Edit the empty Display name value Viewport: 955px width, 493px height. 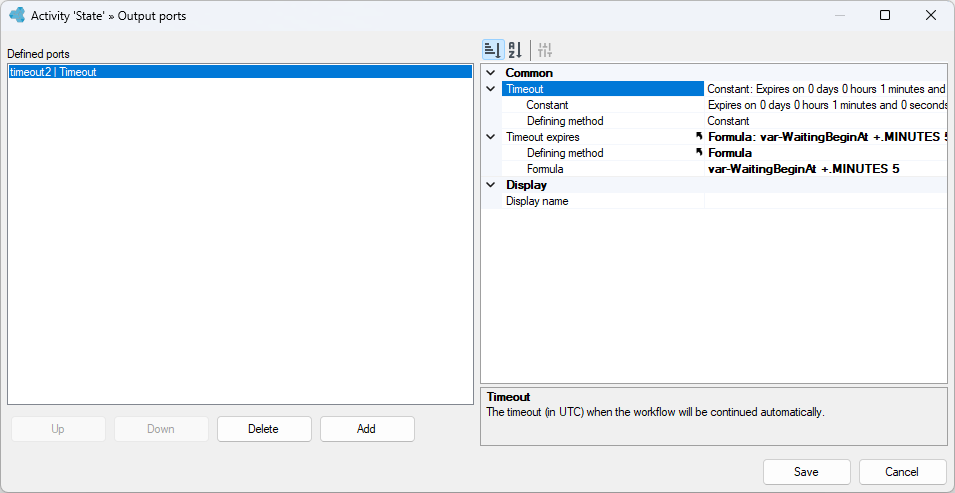[826, 201]
